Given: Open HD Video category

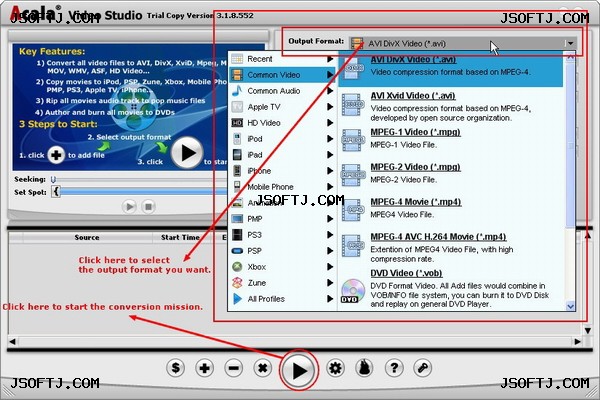Looking at the screenshot, I should pyautogui.click(x=282, y=123).
